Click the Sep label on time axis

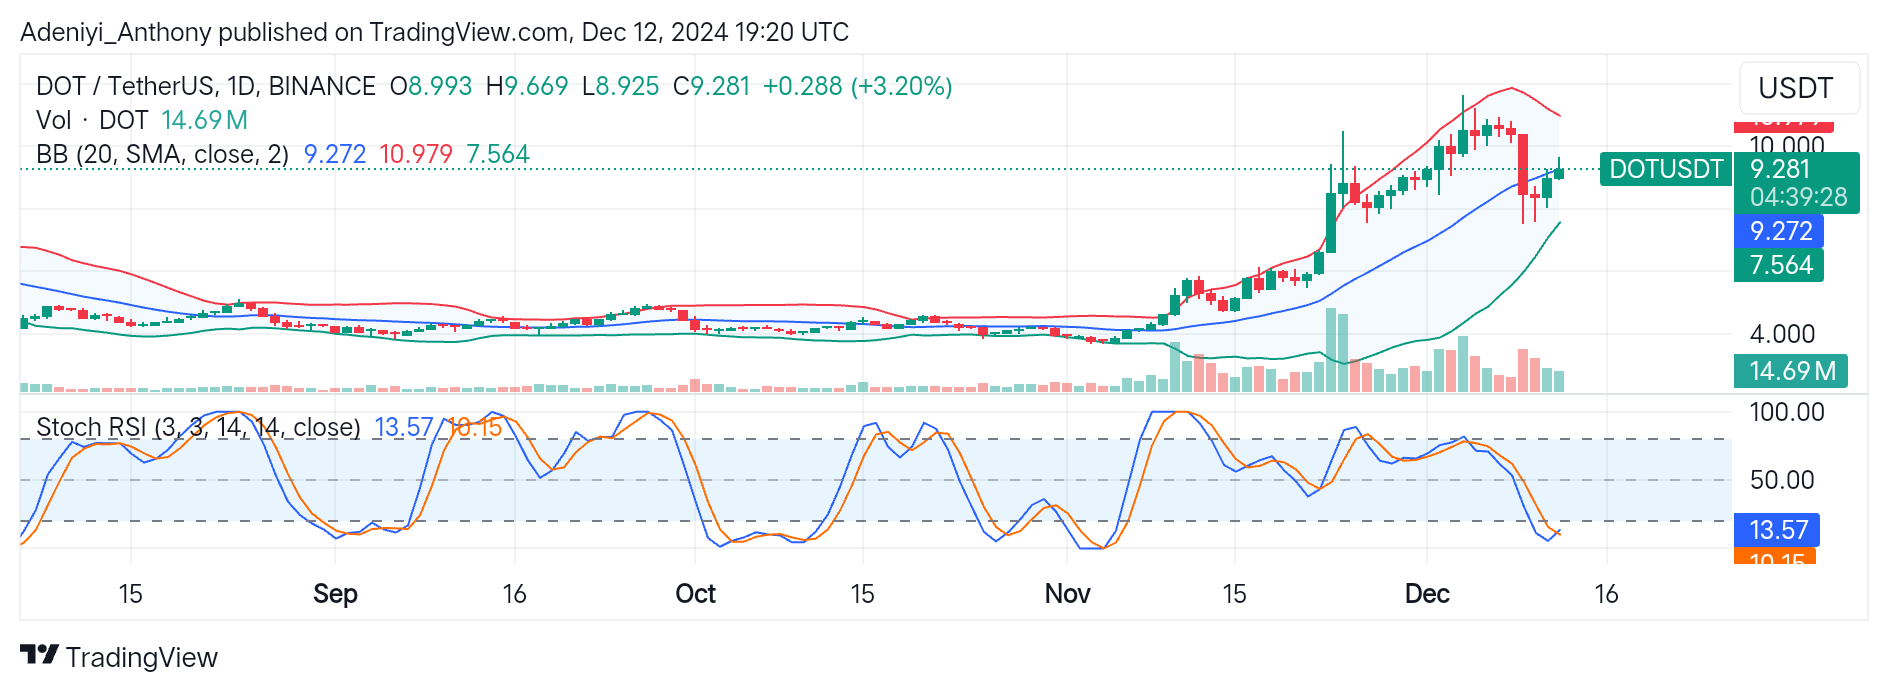[x=335, y=594]
